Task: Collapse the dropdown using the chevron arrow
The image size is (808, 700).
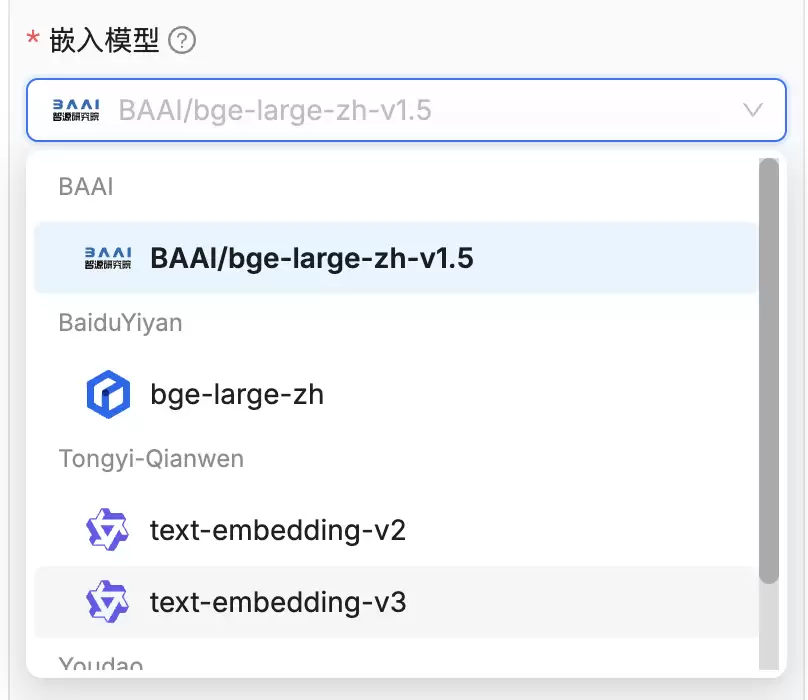Action: coord(752,110)
